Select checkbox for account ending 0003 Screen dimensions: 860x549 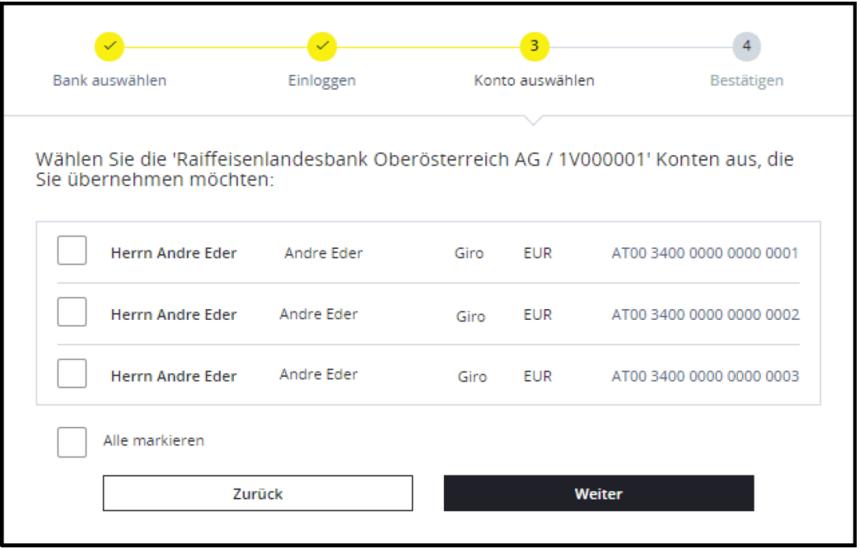tap(72, 374)
